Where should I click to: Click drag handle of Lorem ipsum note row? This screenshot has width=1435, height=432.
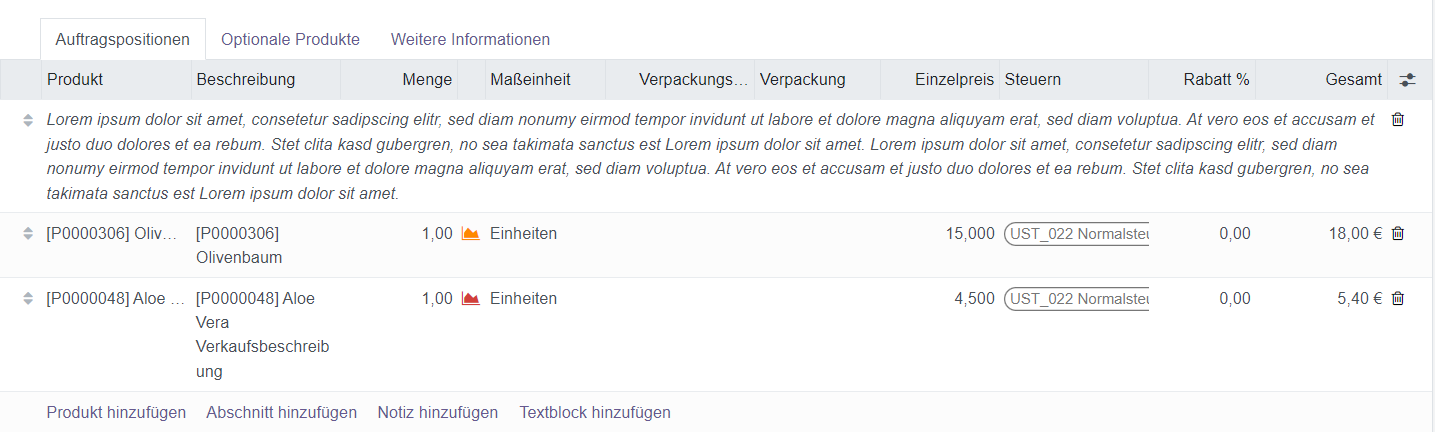click(x=28, y=120)
